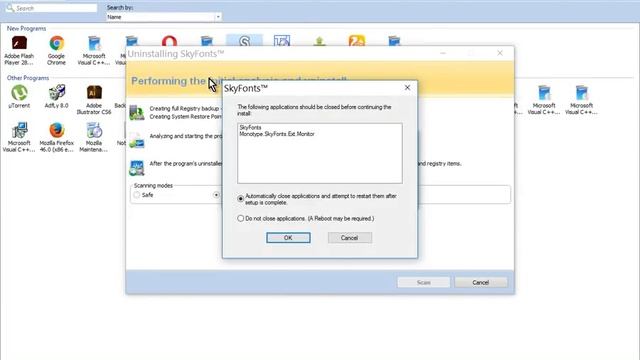Click Scan button in uninstall window
640x360 pixels.
[424, 282]
